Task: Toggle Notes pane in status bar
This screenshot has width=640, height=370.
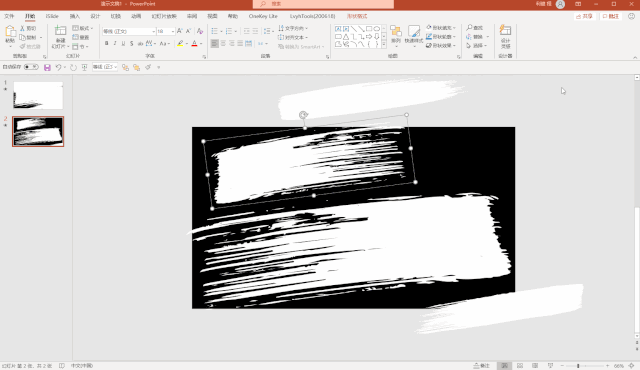Action: pos(482,366)
